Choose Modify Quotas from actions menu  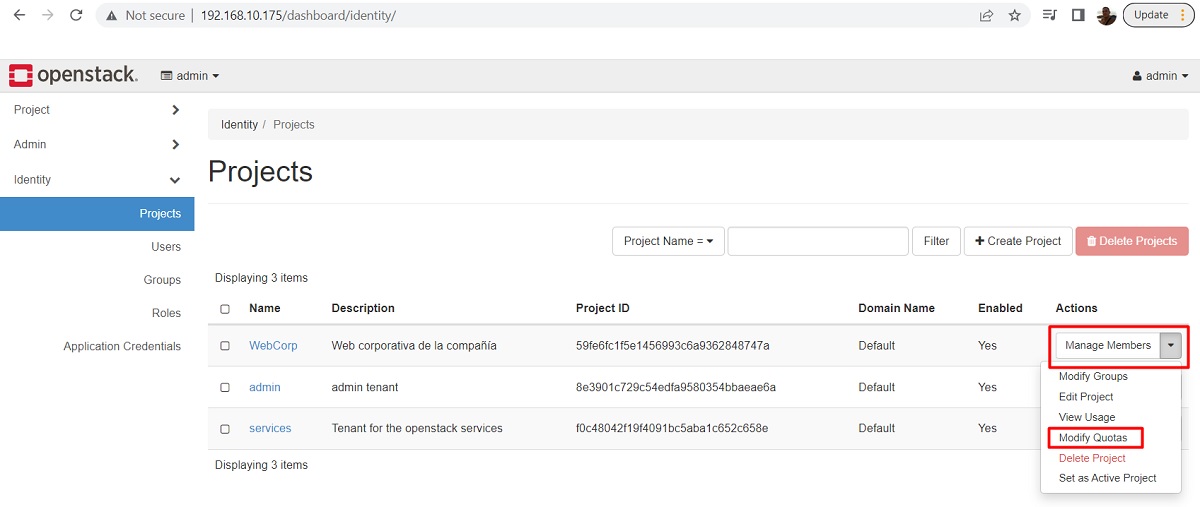tap(1093, 438)
